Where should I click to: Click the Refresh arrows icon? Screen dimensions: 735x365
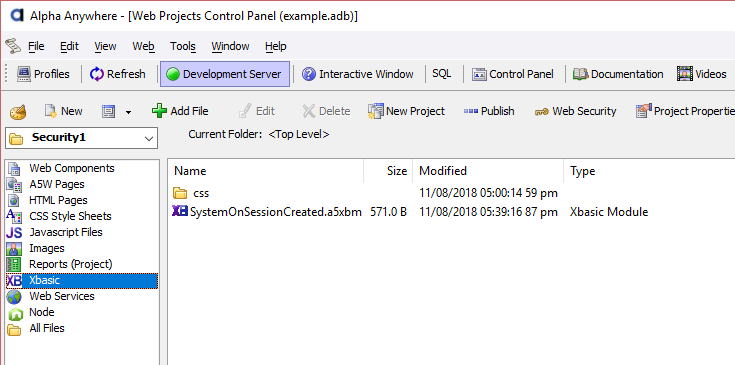pos(97,74)
